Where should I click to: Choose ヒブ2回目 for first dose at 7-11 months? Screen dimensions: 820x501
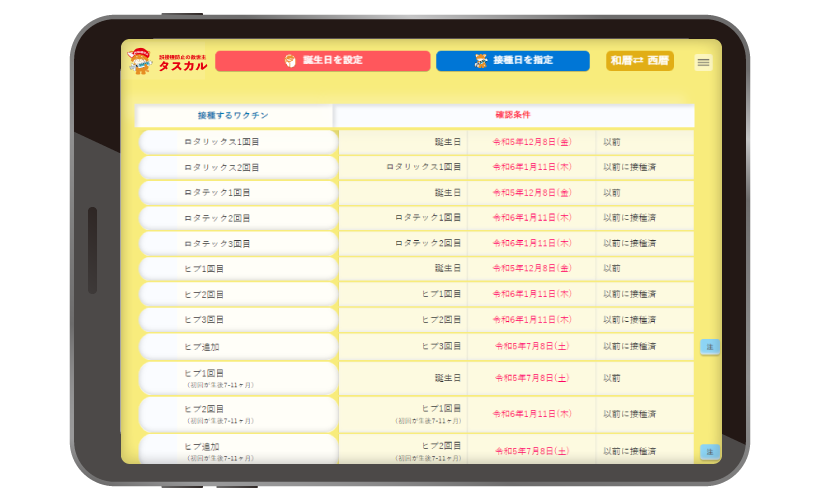point(238,413)
